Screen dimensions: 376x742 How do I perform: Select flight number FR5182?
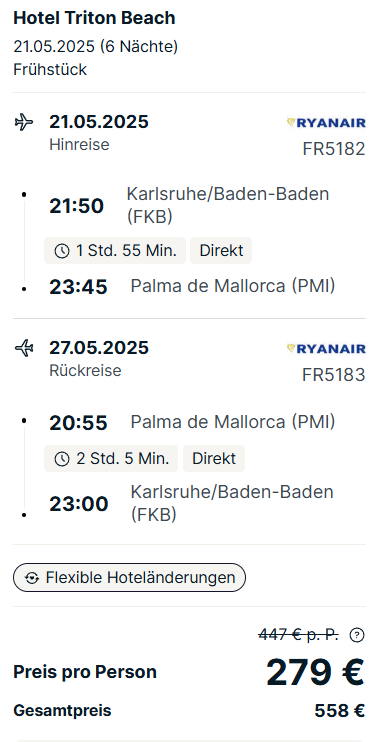point(334,149)
